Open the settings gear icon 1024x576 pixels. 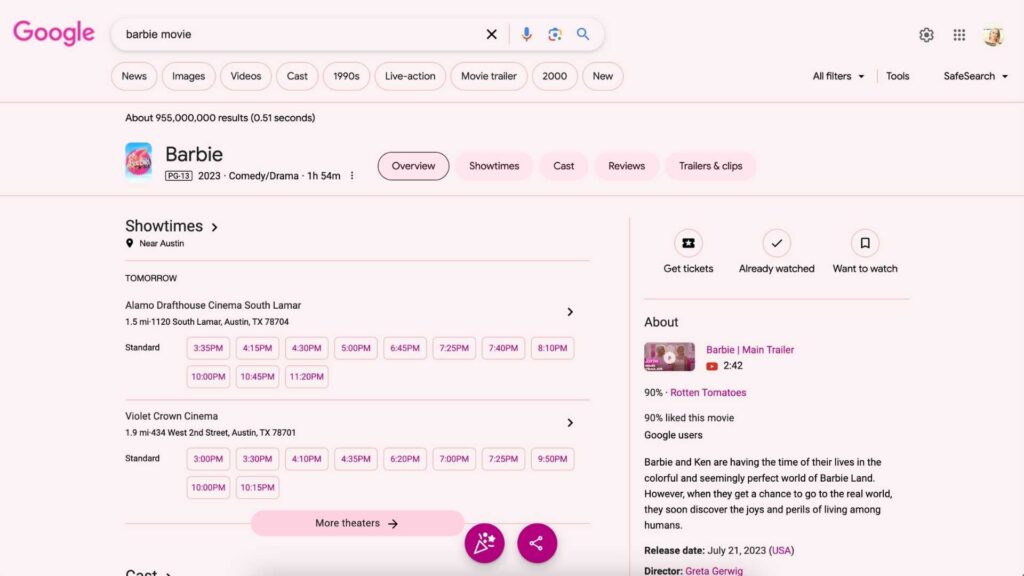click(x=926, y=35)
